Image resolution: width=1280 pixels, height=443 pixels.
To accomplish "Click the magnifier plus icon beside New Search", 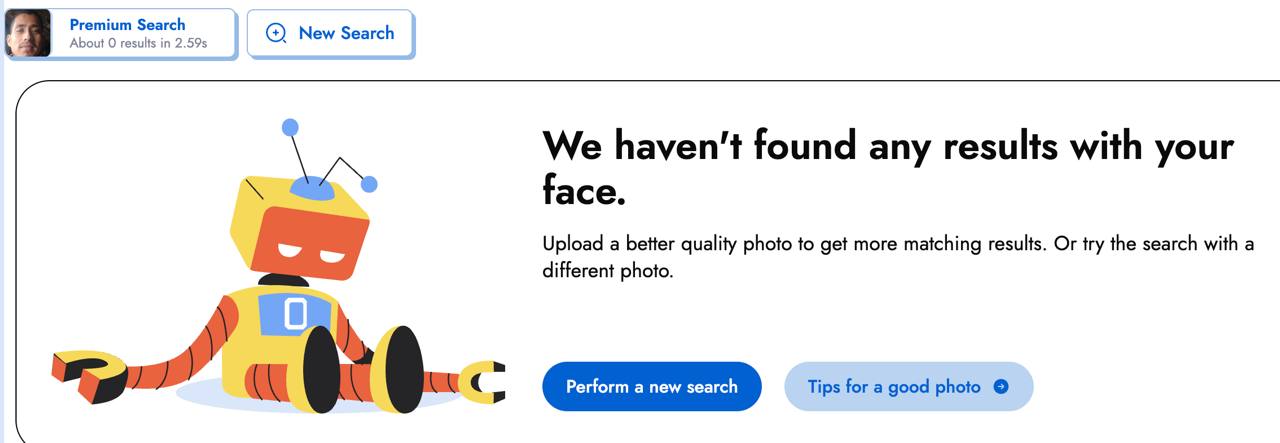I will [276, 33].
